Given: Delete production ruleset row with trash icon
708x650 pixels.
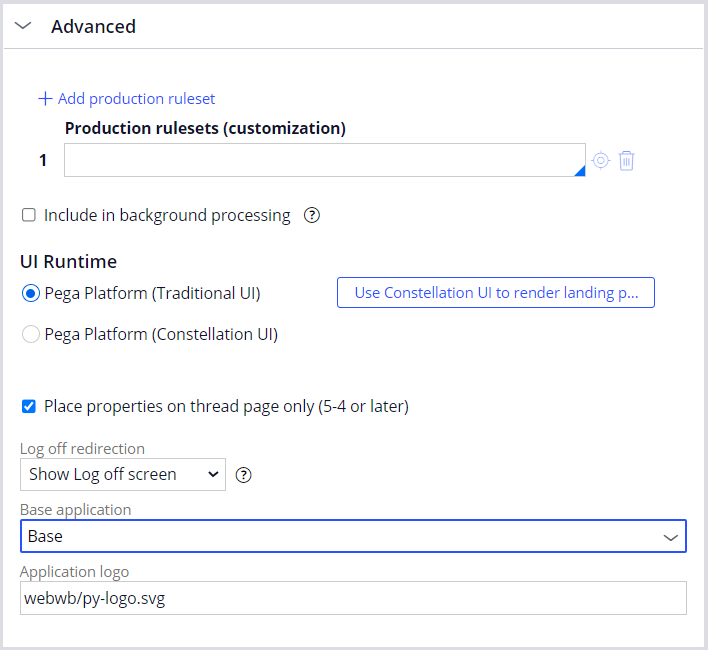Looking at the screenshot, I should [x=627, y=160].
